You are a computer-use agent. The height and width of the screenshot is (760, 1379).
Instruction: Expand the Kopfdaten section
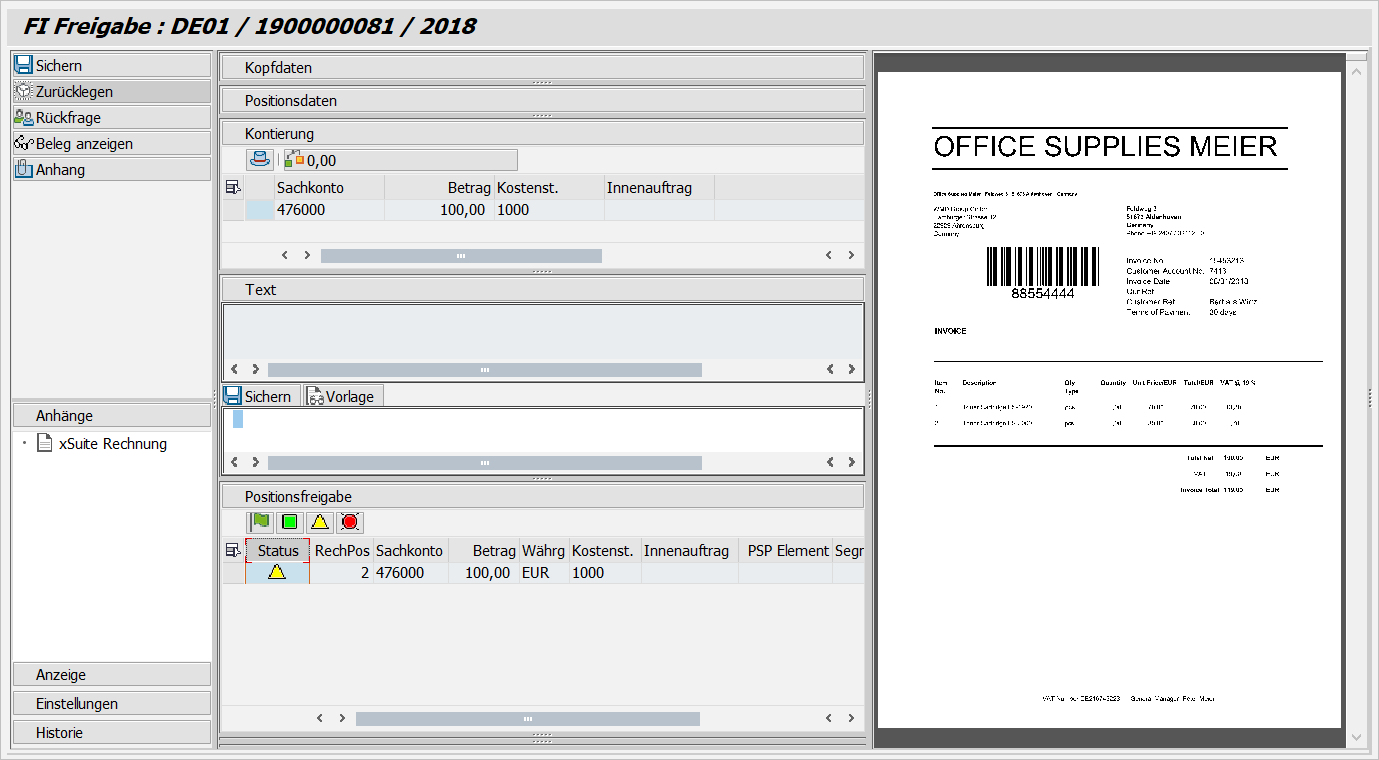coord(541,68)
